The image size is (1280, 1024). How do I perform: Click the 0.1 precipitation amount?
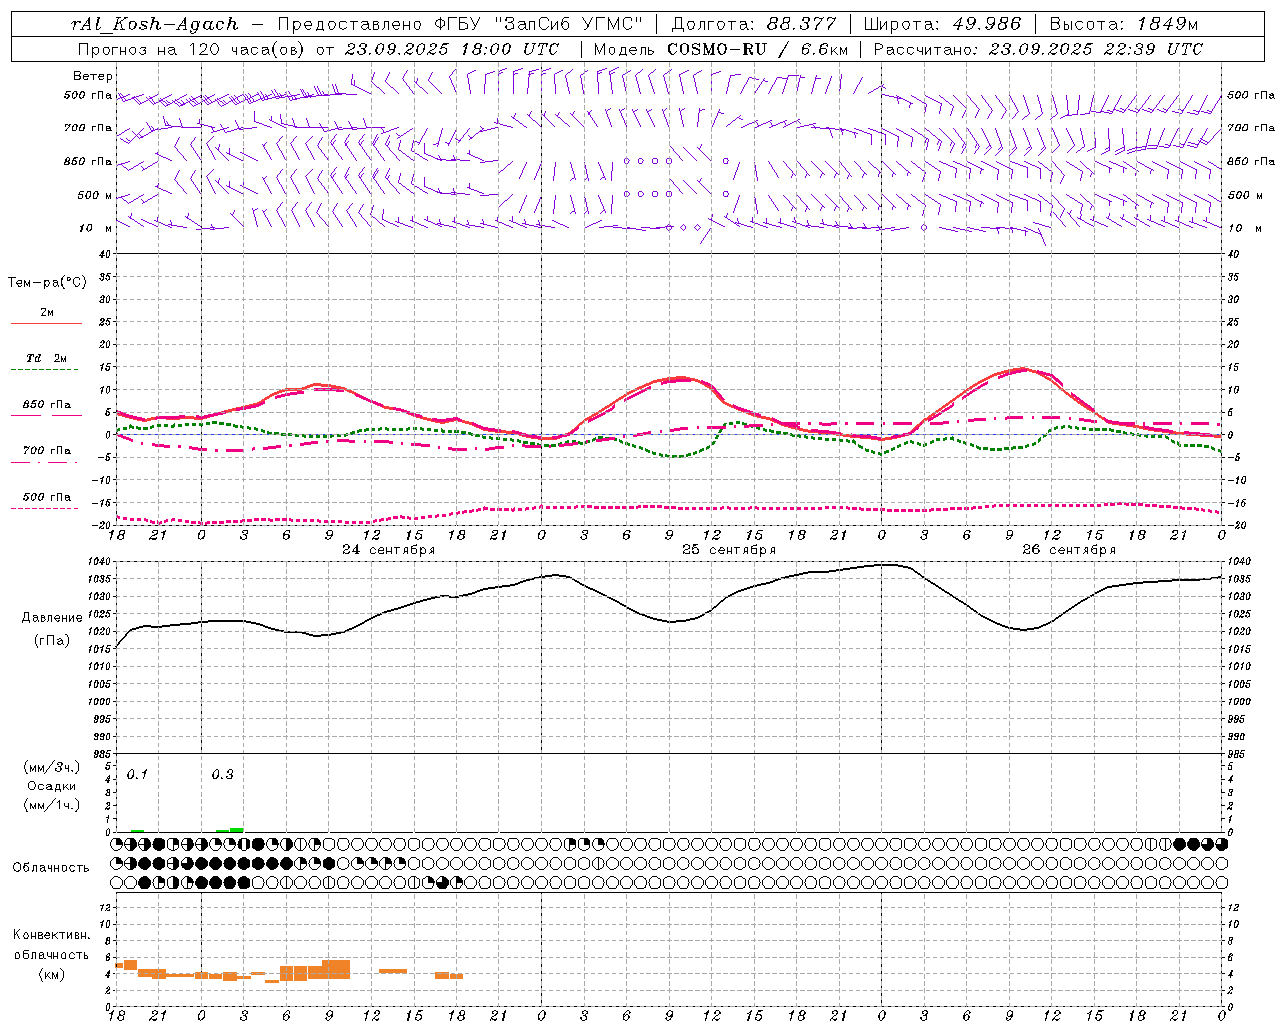(x=137, y=775)
